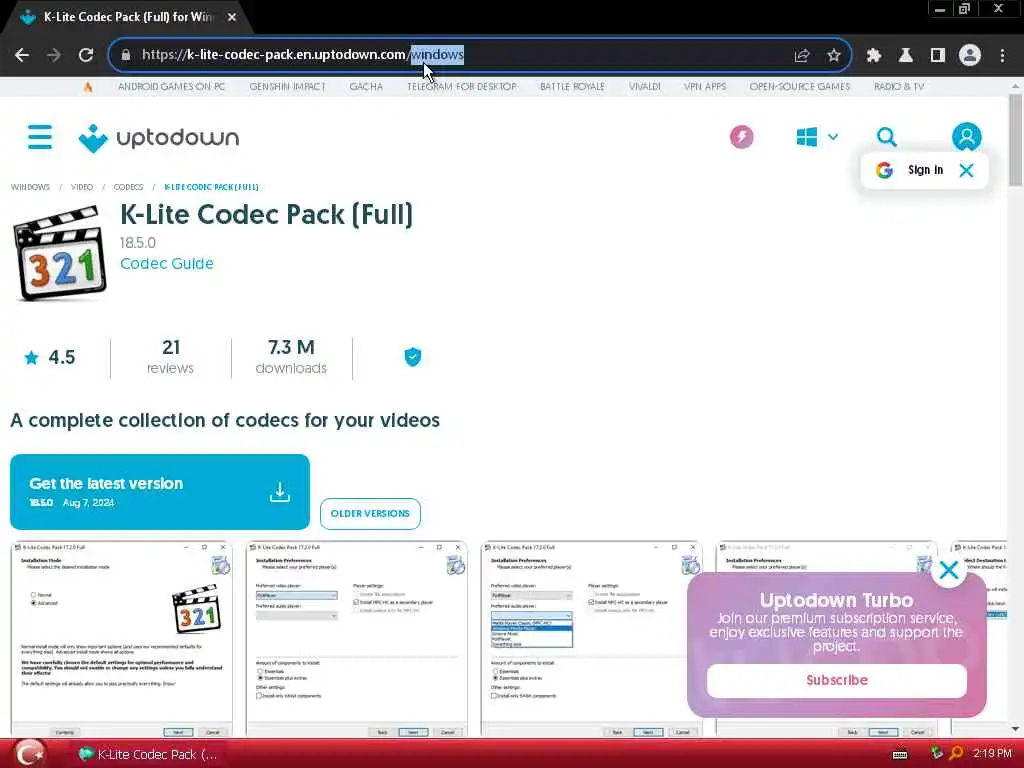Open the taskbar search tray icon
The width and height of the screenshot is (1024, 768).
(x=956, y=754)
